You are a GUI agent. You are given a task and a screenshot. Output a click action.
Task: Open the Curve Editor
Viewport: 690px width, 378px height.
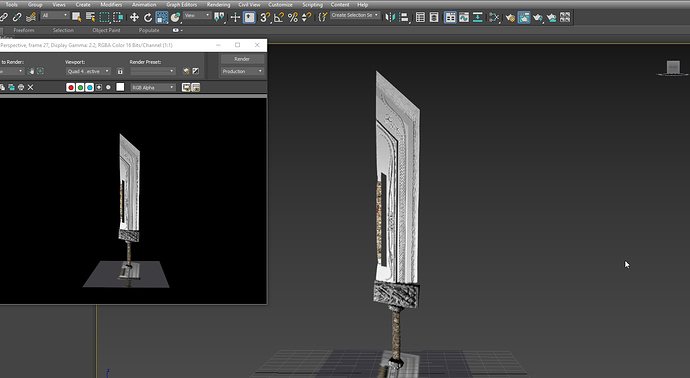pos(464,17)
